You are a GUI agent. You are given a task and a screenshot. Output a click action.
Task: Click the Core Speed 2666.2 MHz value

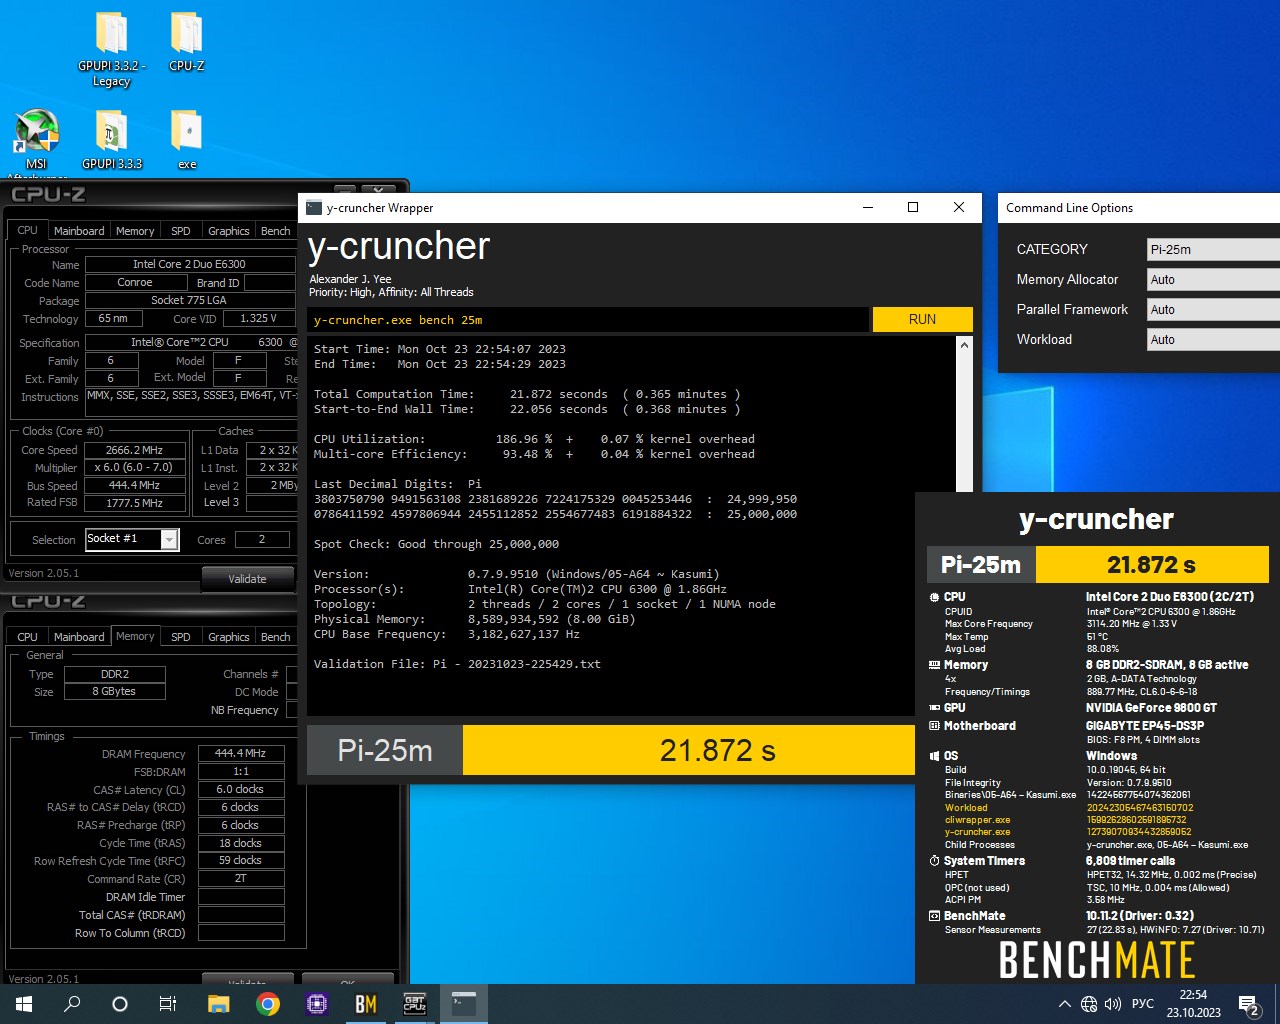(134, 450)
